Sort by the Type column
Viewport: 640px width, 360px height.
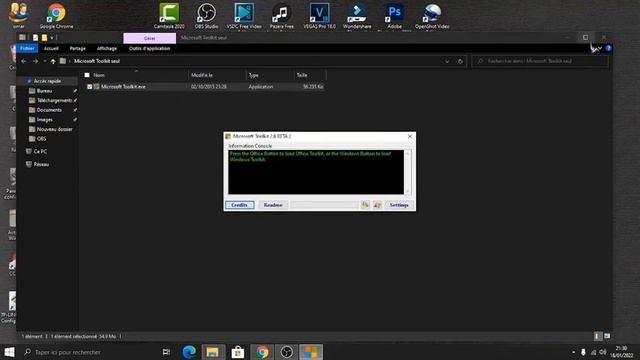[253, 75]
